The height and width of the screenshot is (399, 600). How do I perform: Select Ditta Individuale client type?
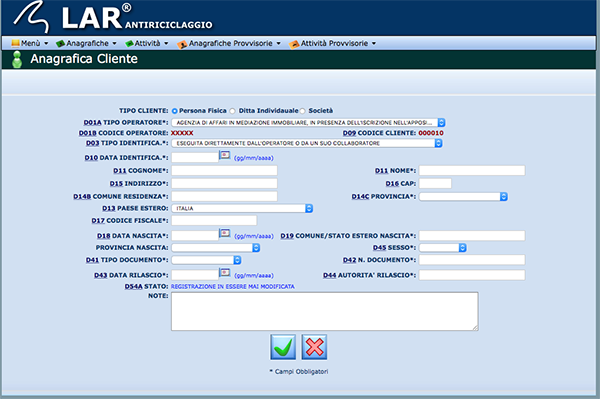(232, 111)
